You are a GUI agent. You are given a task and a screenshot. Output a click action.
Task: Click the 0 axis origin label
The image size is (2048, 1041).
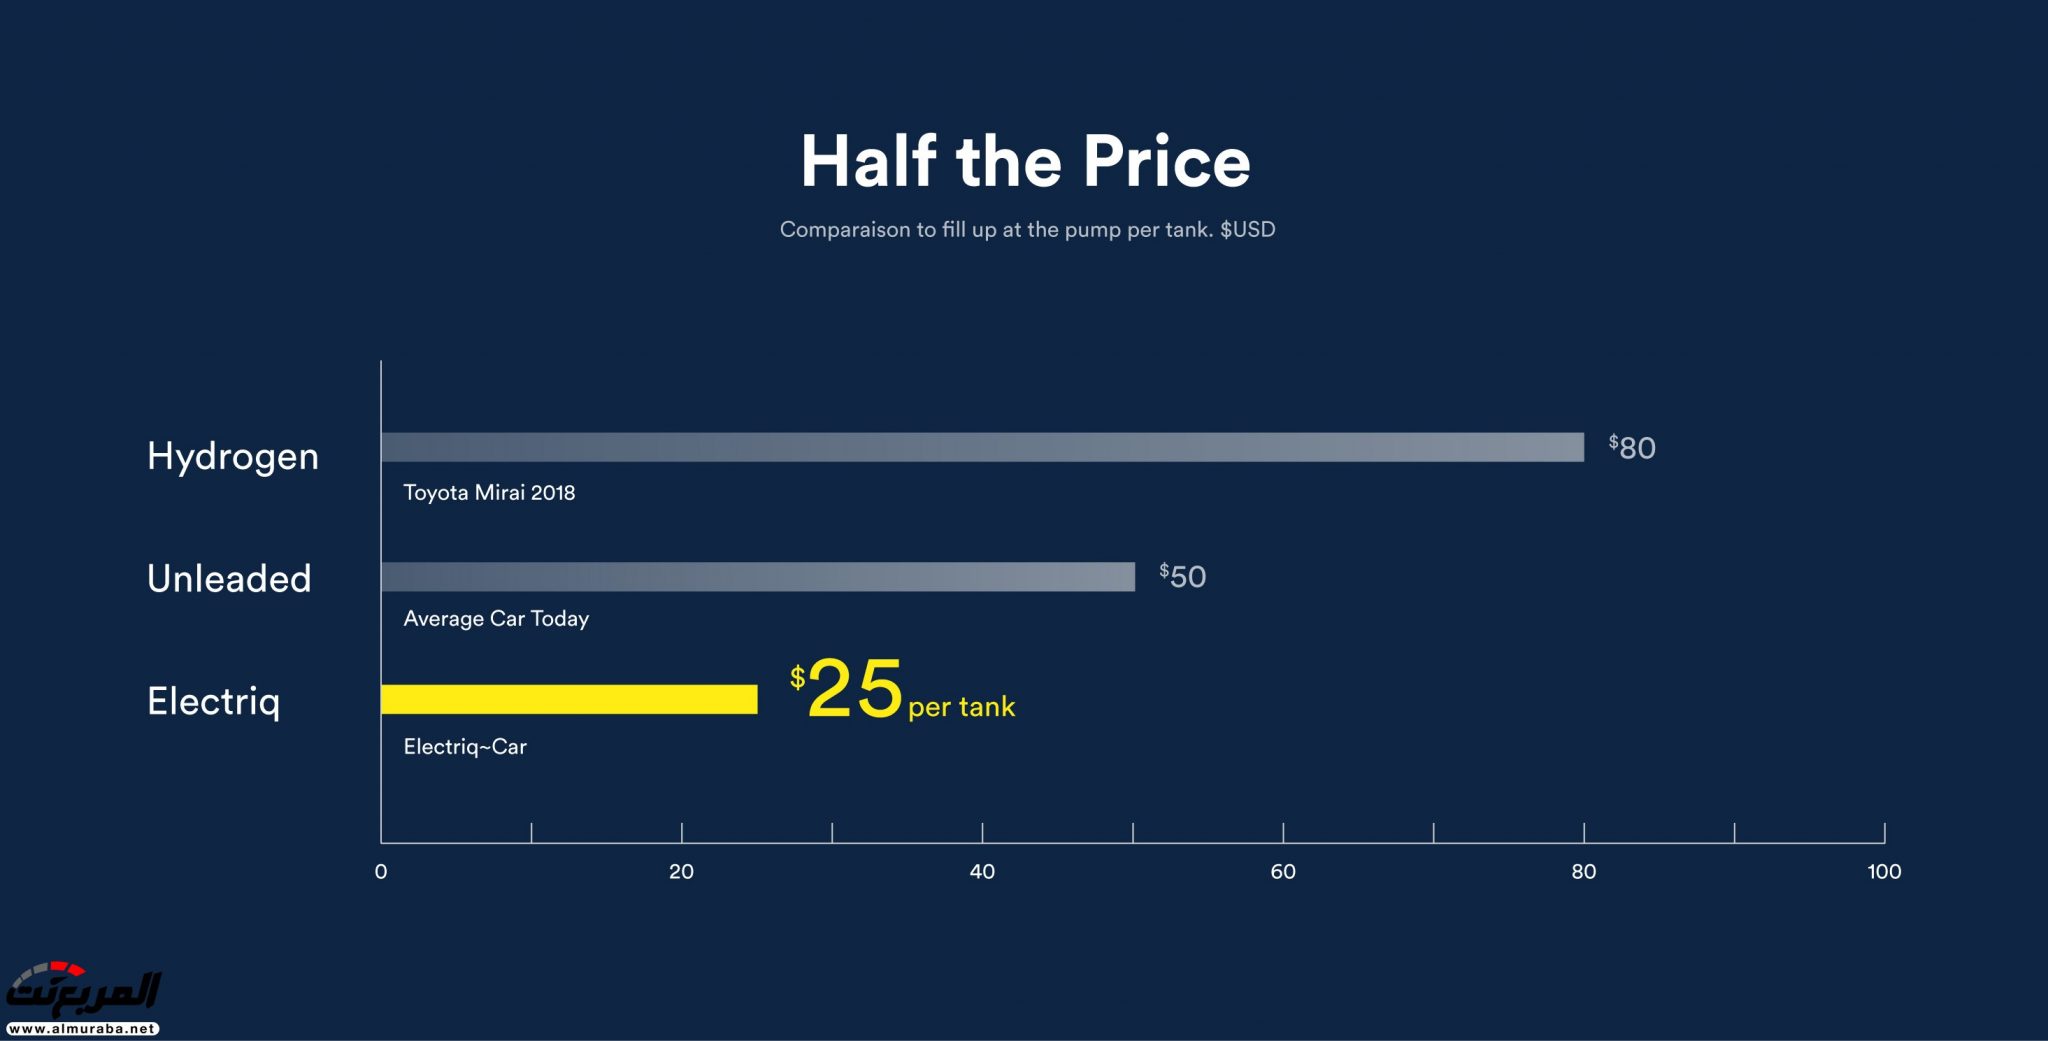(381, 871)
